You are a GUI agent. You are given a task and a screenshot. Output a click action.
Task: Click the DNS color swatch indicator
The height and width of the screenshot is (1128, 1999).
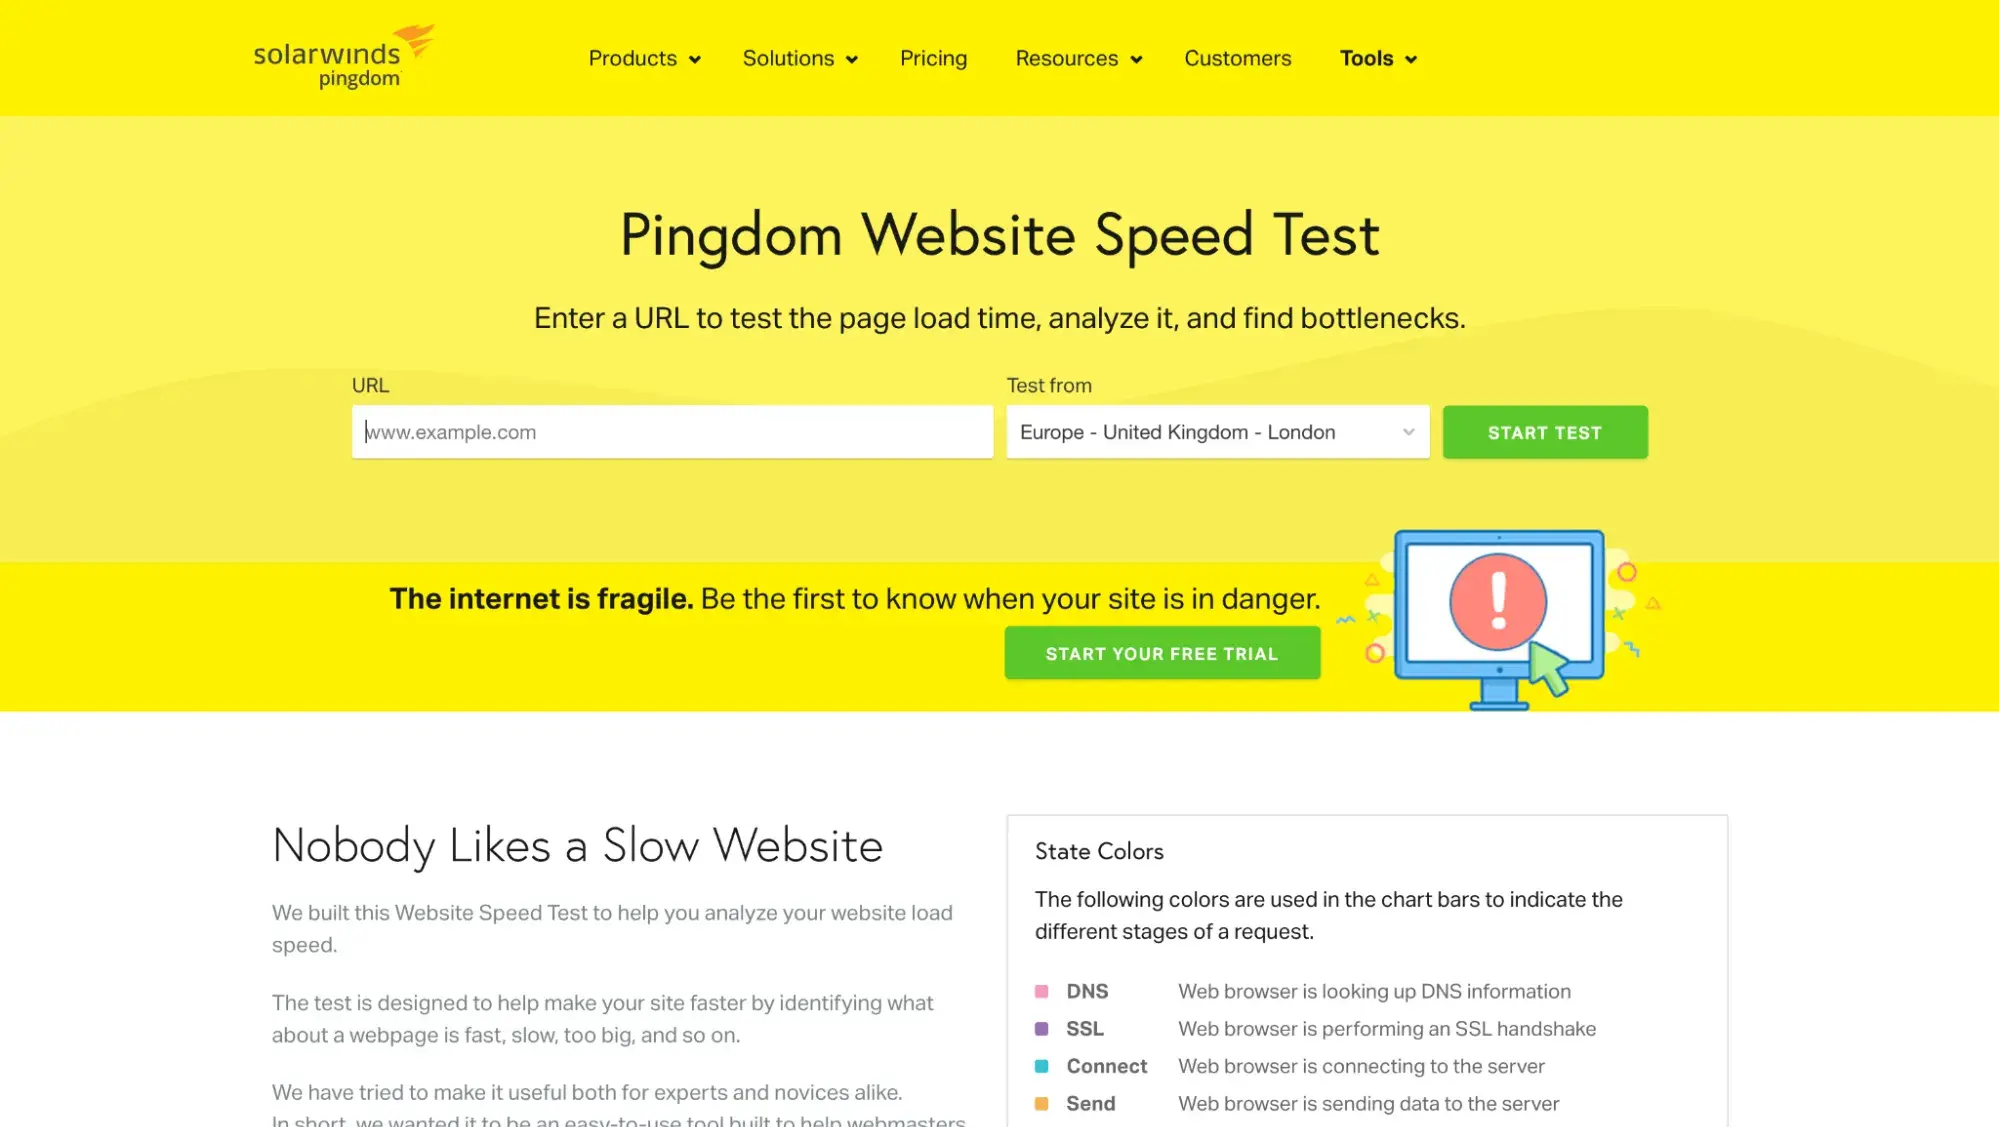click(x=1041, y=991)
